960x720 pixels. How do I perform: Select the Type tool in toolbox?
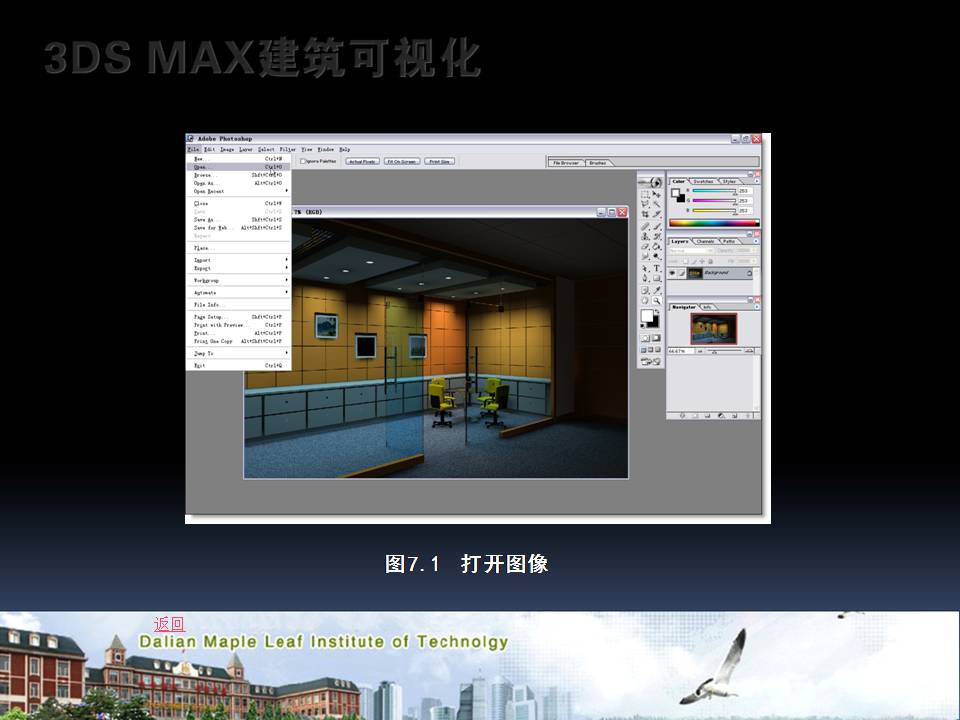point(657,269)
